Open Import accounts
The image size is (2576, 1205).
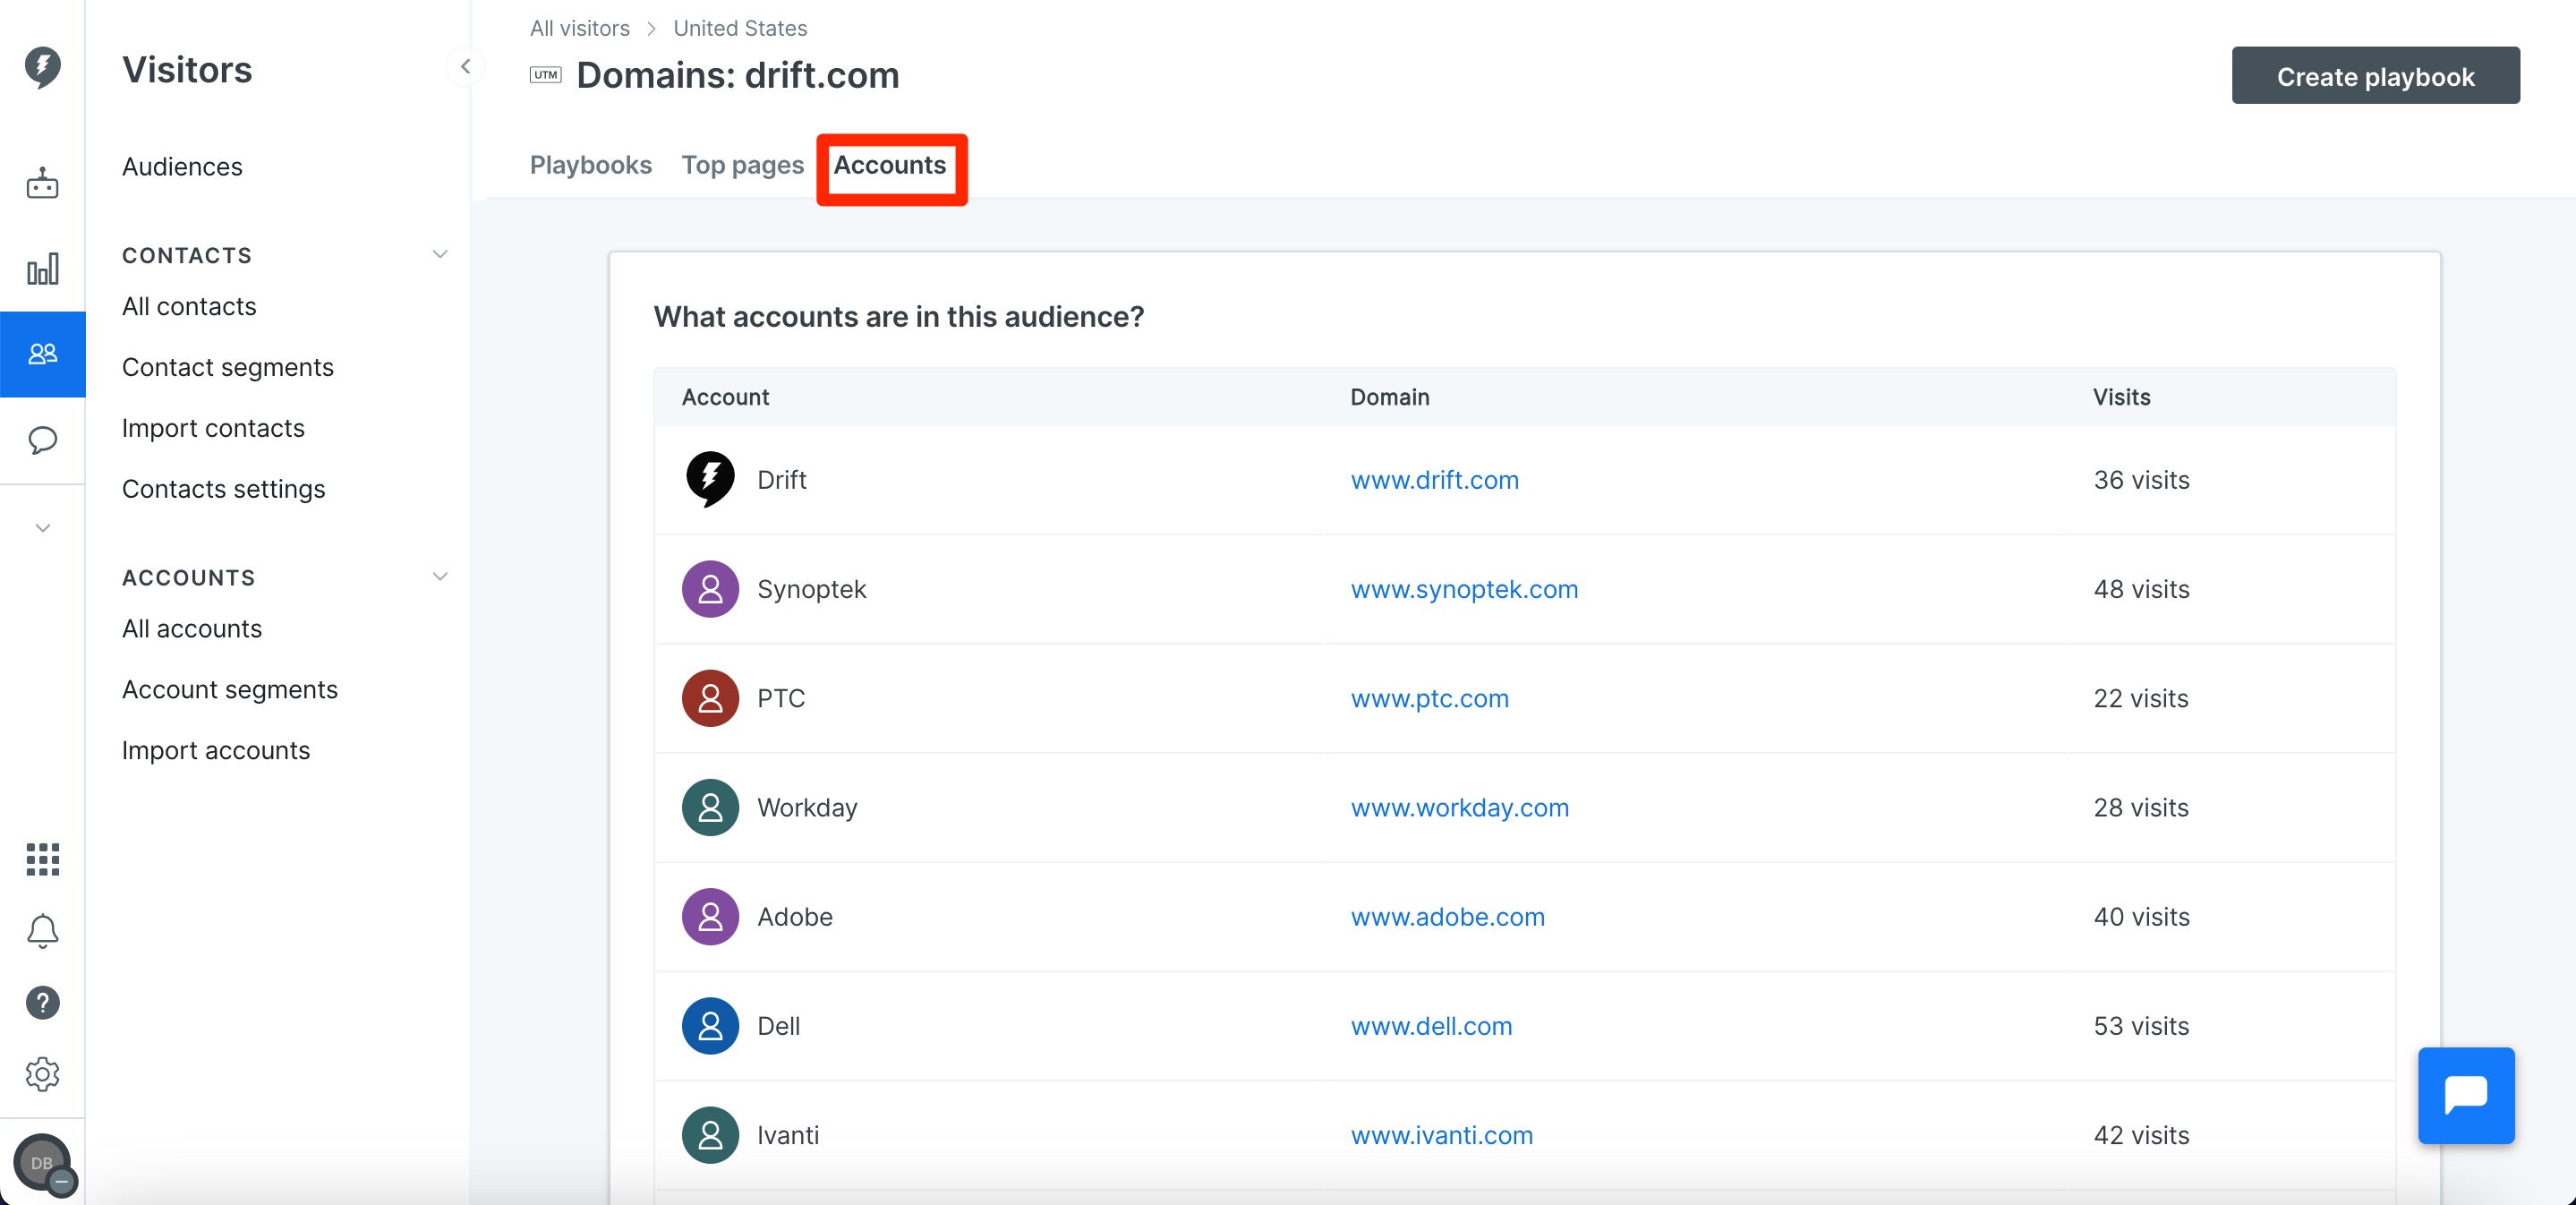click(x=216, y=749)
